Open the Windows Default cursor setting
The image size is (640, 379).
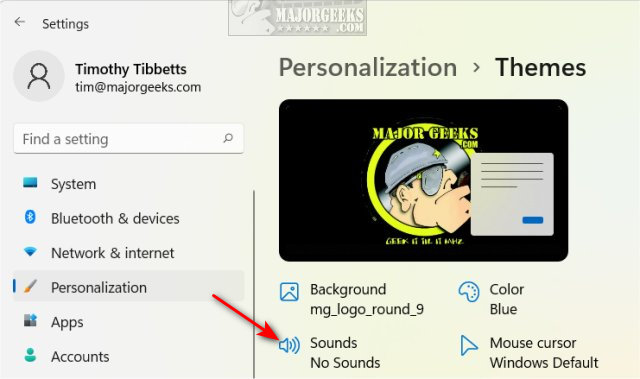pyautogui.click(x=544, y=363)
